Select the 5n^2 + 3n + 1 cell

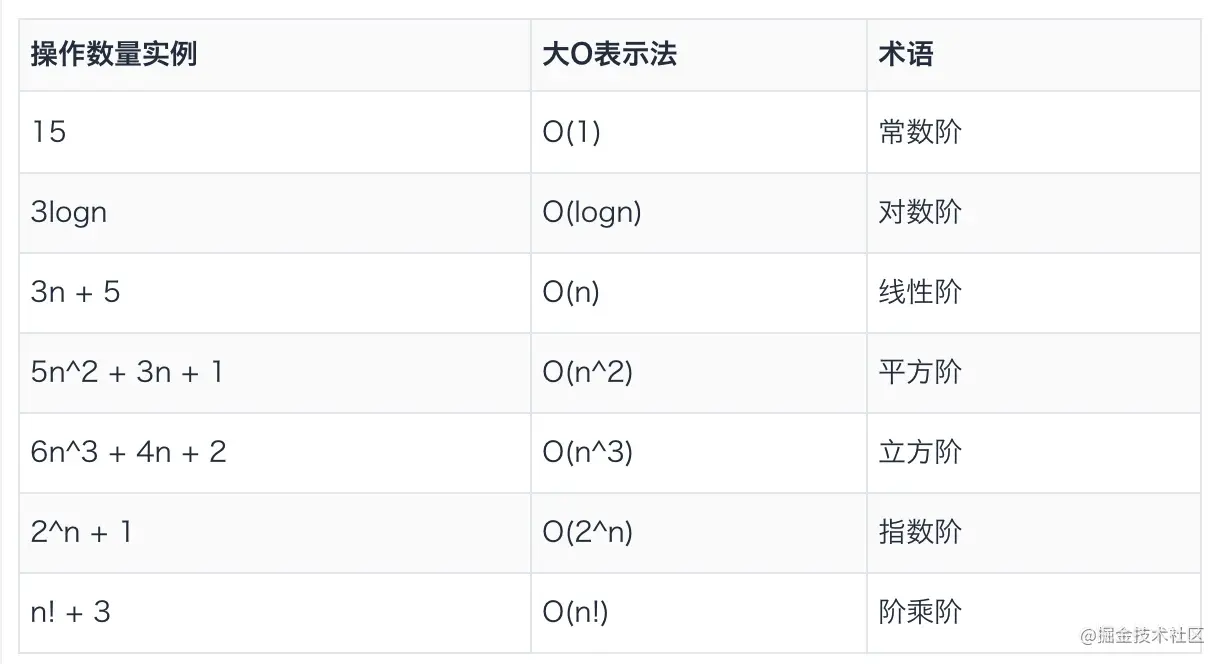[275, 373]
